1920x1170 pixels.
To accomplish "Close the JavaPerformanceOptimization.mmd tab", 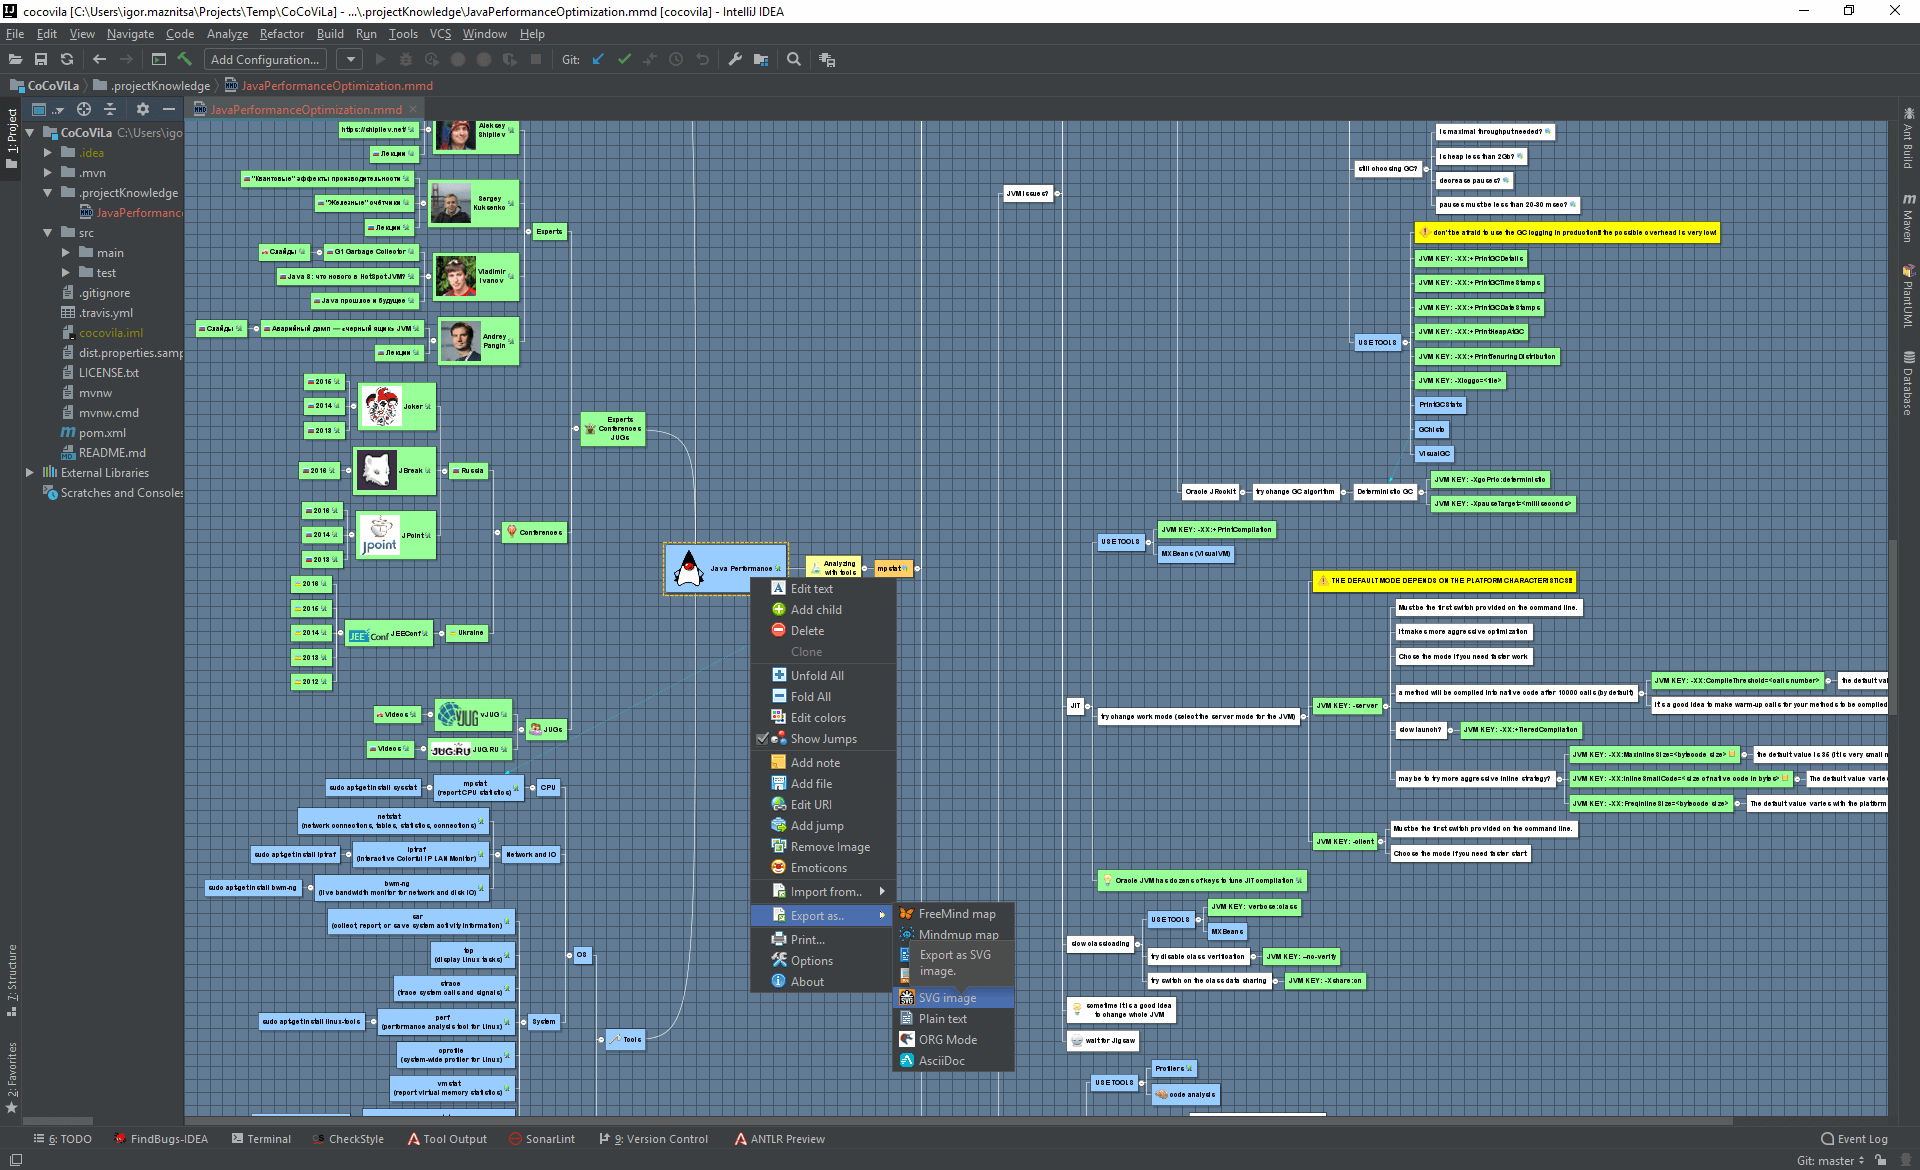I will point(413,110).
